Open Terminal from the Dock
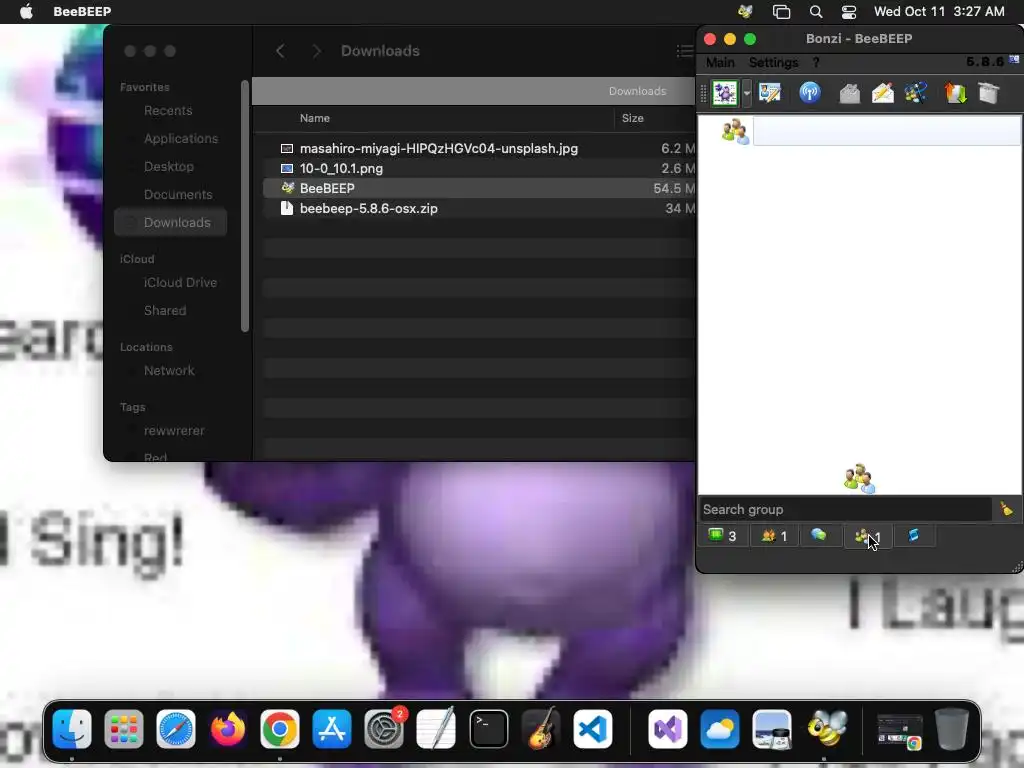This screenshot has width=1024, height=768. 488,729
